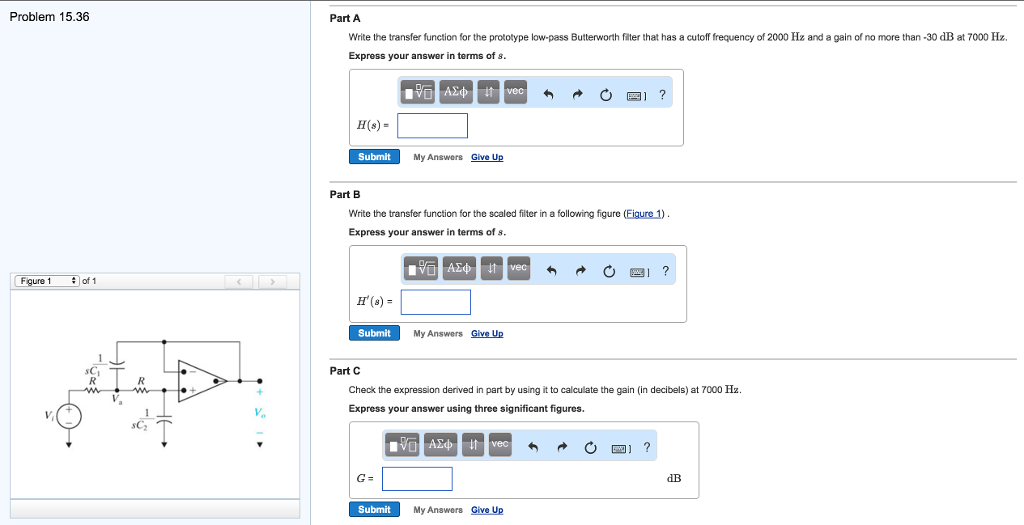Open keyboard shortcuts icon in Part A
Viewport: 1024px width, 525px height.
pyautogui.click(x=634, y=95)
